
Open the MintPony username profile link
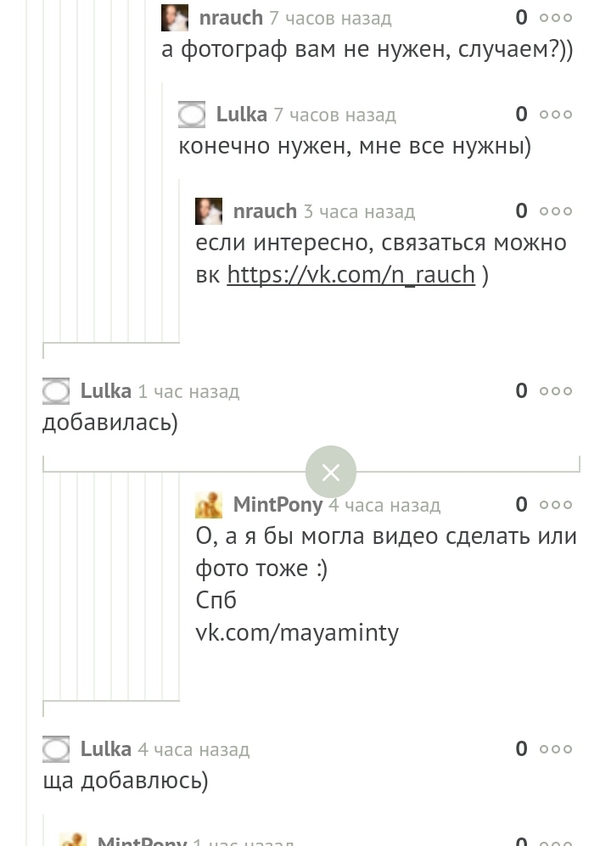pos(278,505)
